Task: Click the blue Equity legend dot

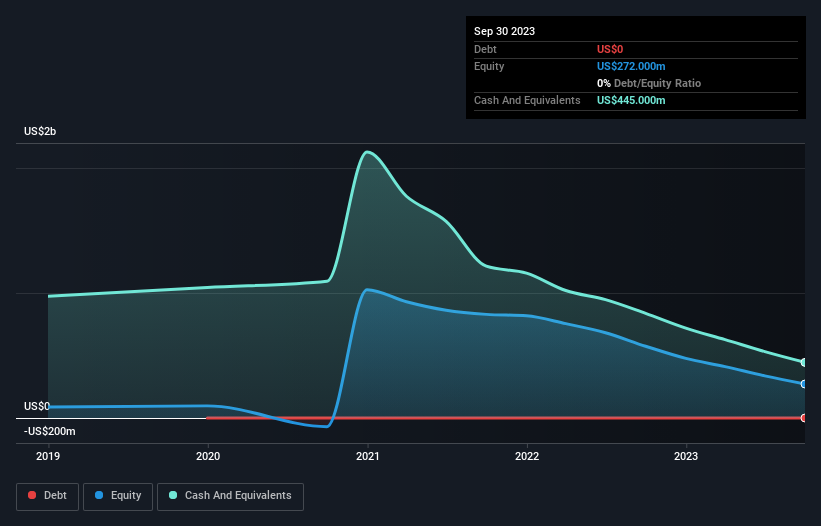Action: coord(99,495)
